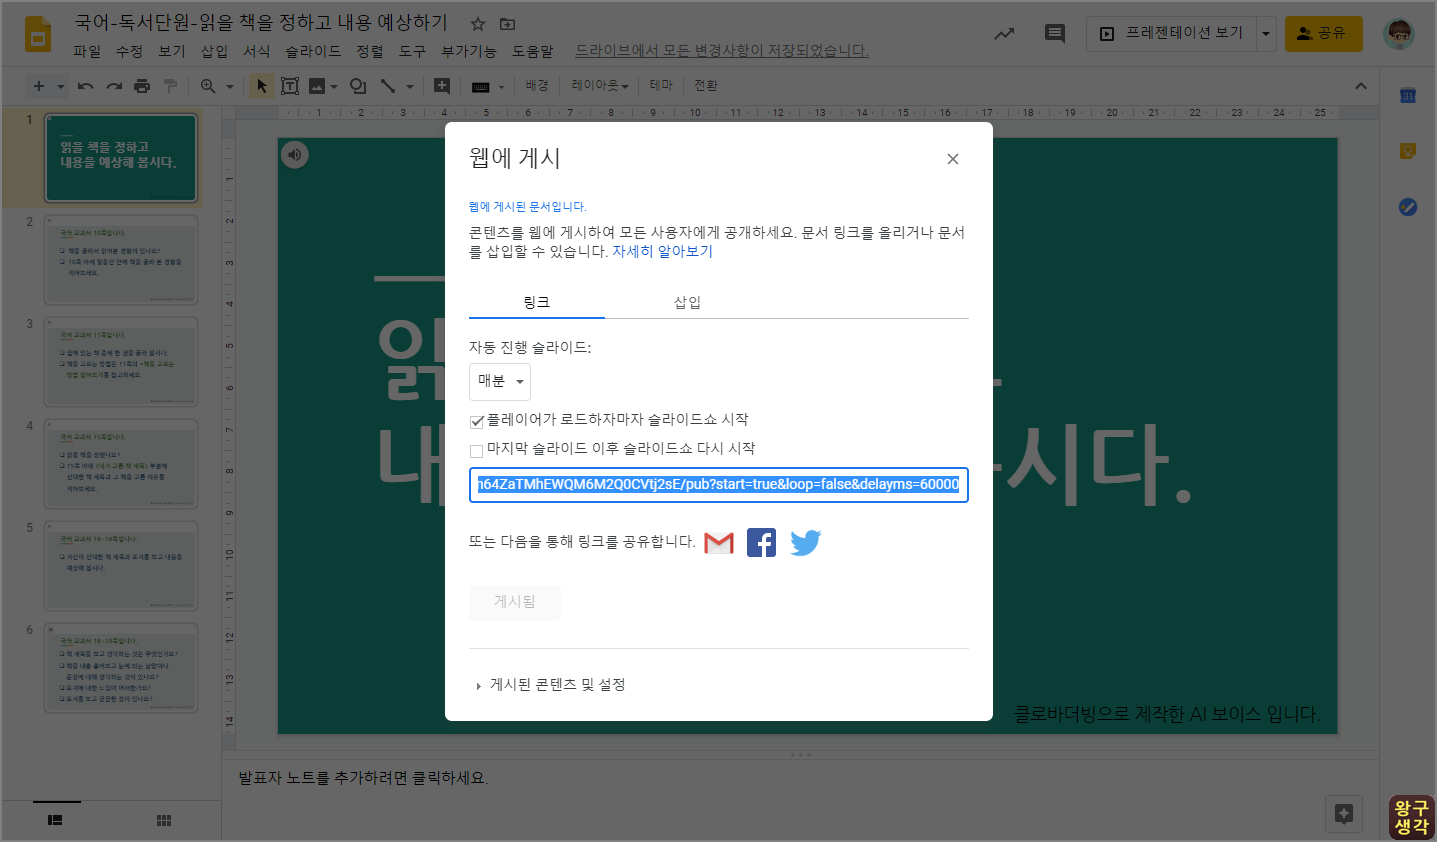This screenshot has width=1437, height=842.
Task: Open the new slide layout dropdown arrow
Action: tap(61, 86)
